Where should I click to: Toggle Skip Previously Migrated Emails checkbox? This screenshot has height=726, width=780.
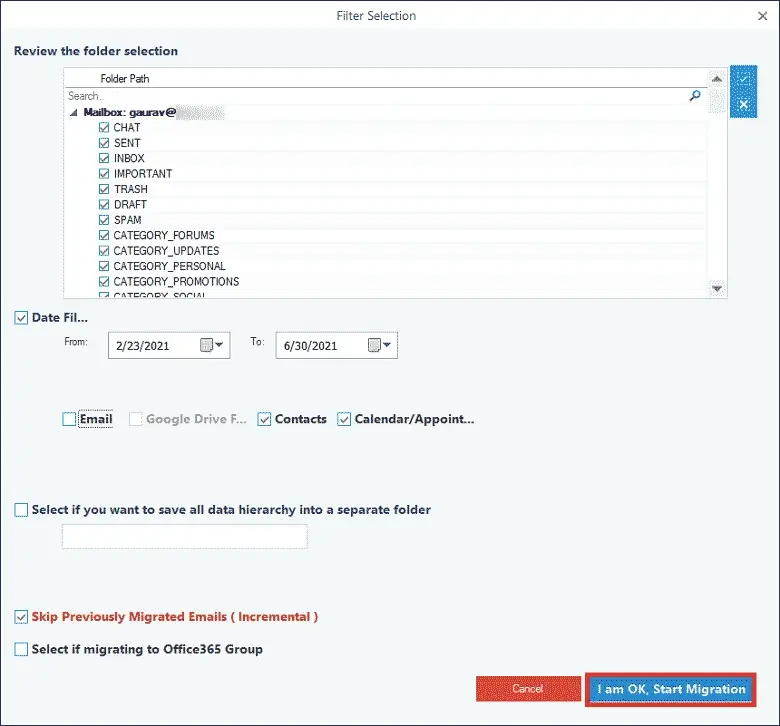pyautogui.click(x=21, y=617)
